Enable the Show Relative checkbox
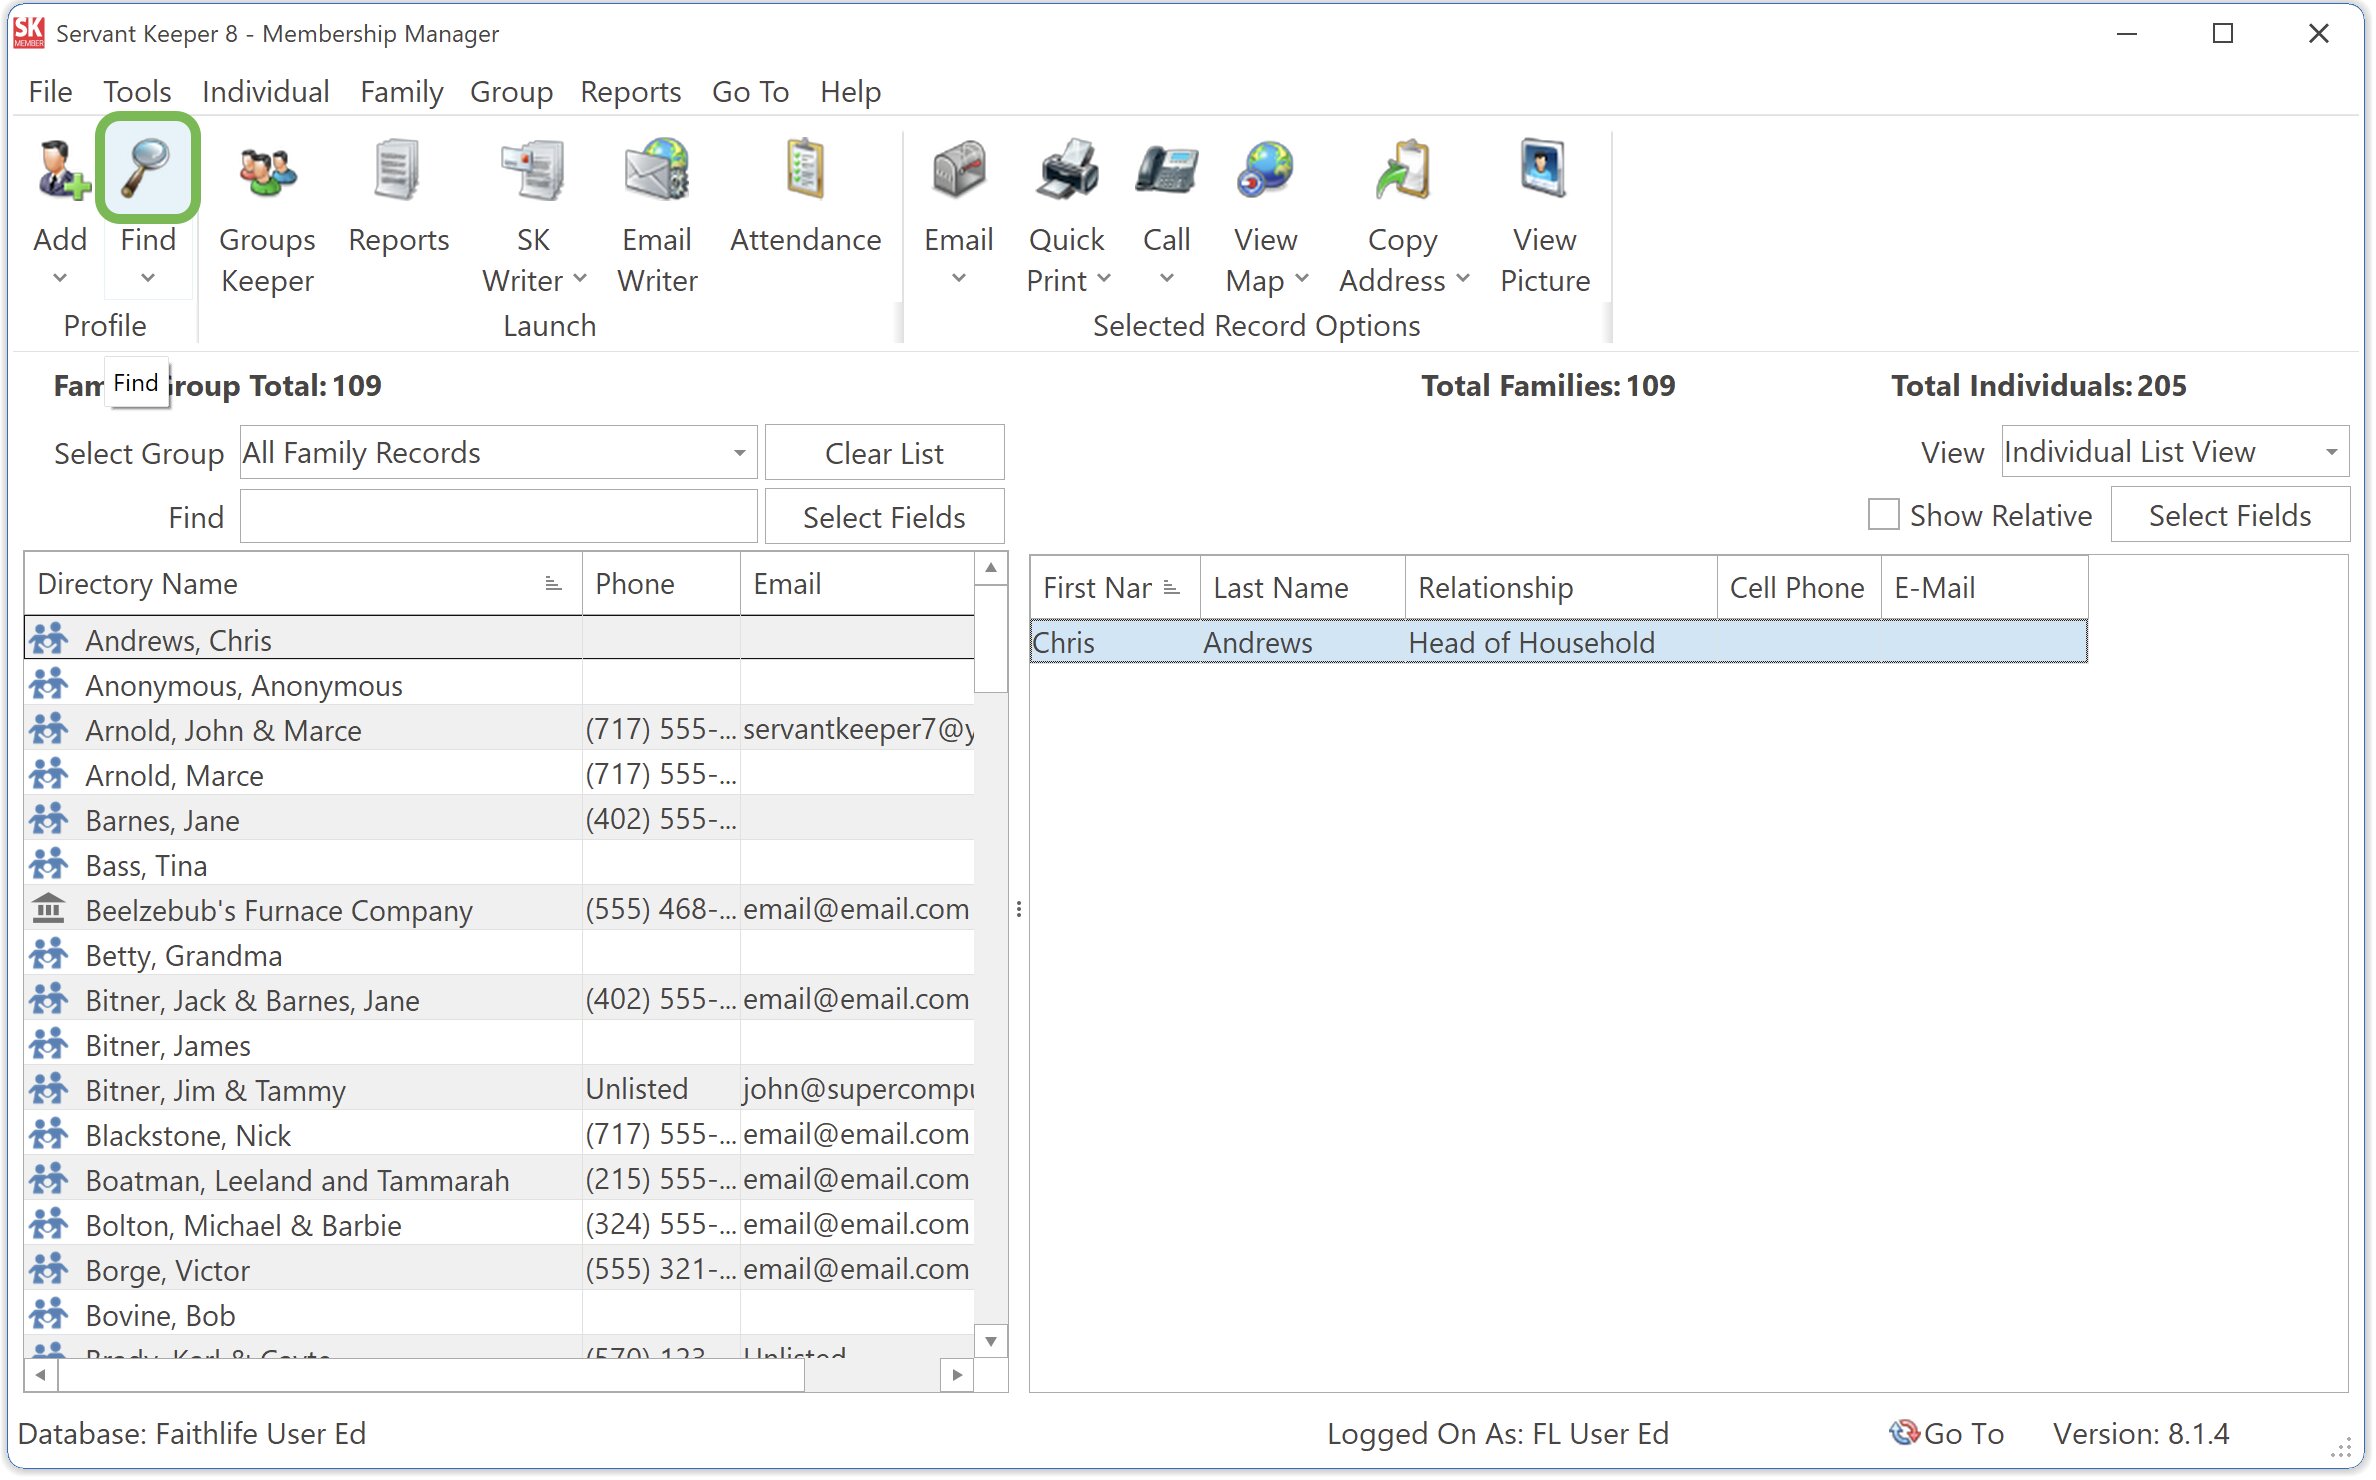Viewport: 2376px width, 1480px height. pos(1883,514)
